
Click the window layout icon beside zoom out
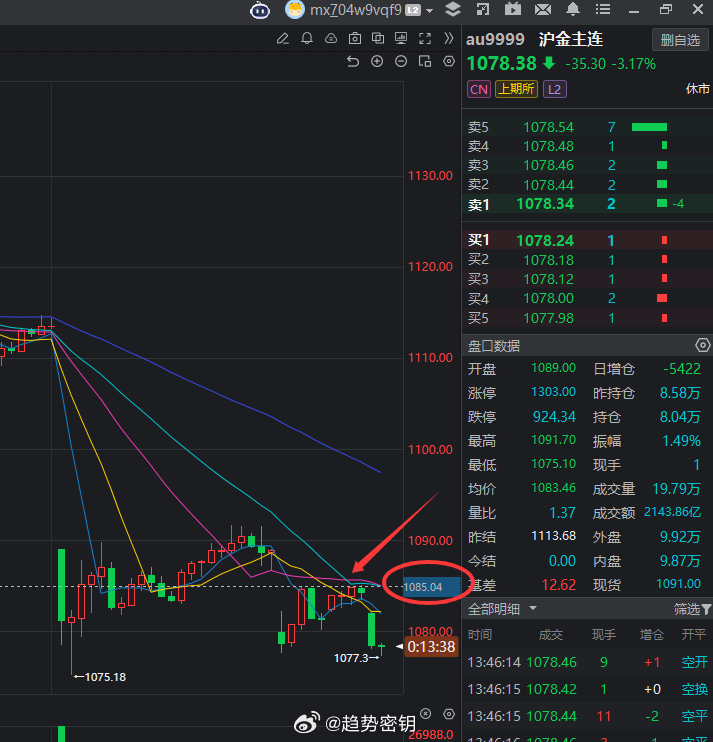pyautogui.click(x=425, y=61)
